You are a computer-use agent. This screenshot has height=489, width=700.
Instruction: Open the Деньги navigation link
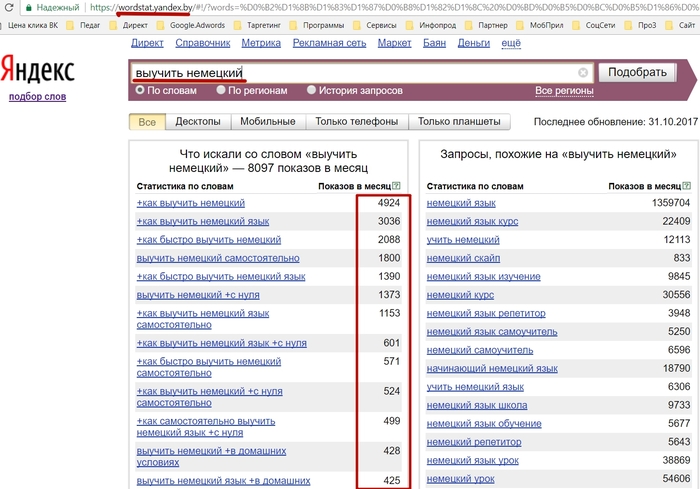tap(474, 43)
